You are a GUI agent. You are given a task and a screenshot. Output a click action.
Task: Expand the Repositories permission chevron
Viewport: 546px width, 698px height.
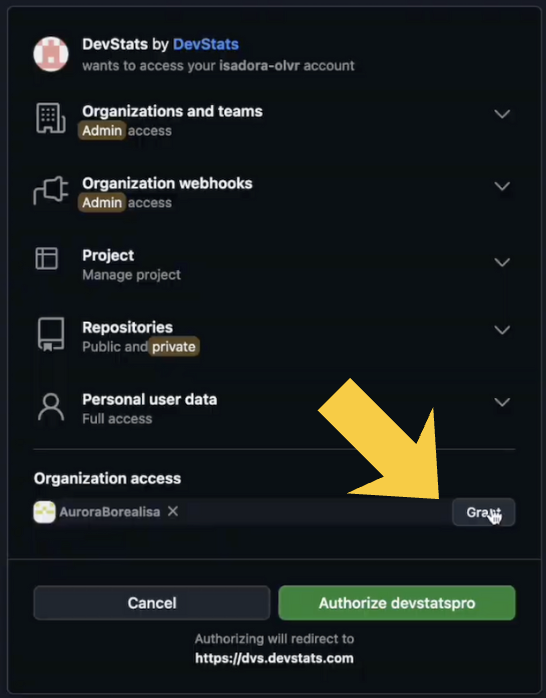[x=502, y=330]
